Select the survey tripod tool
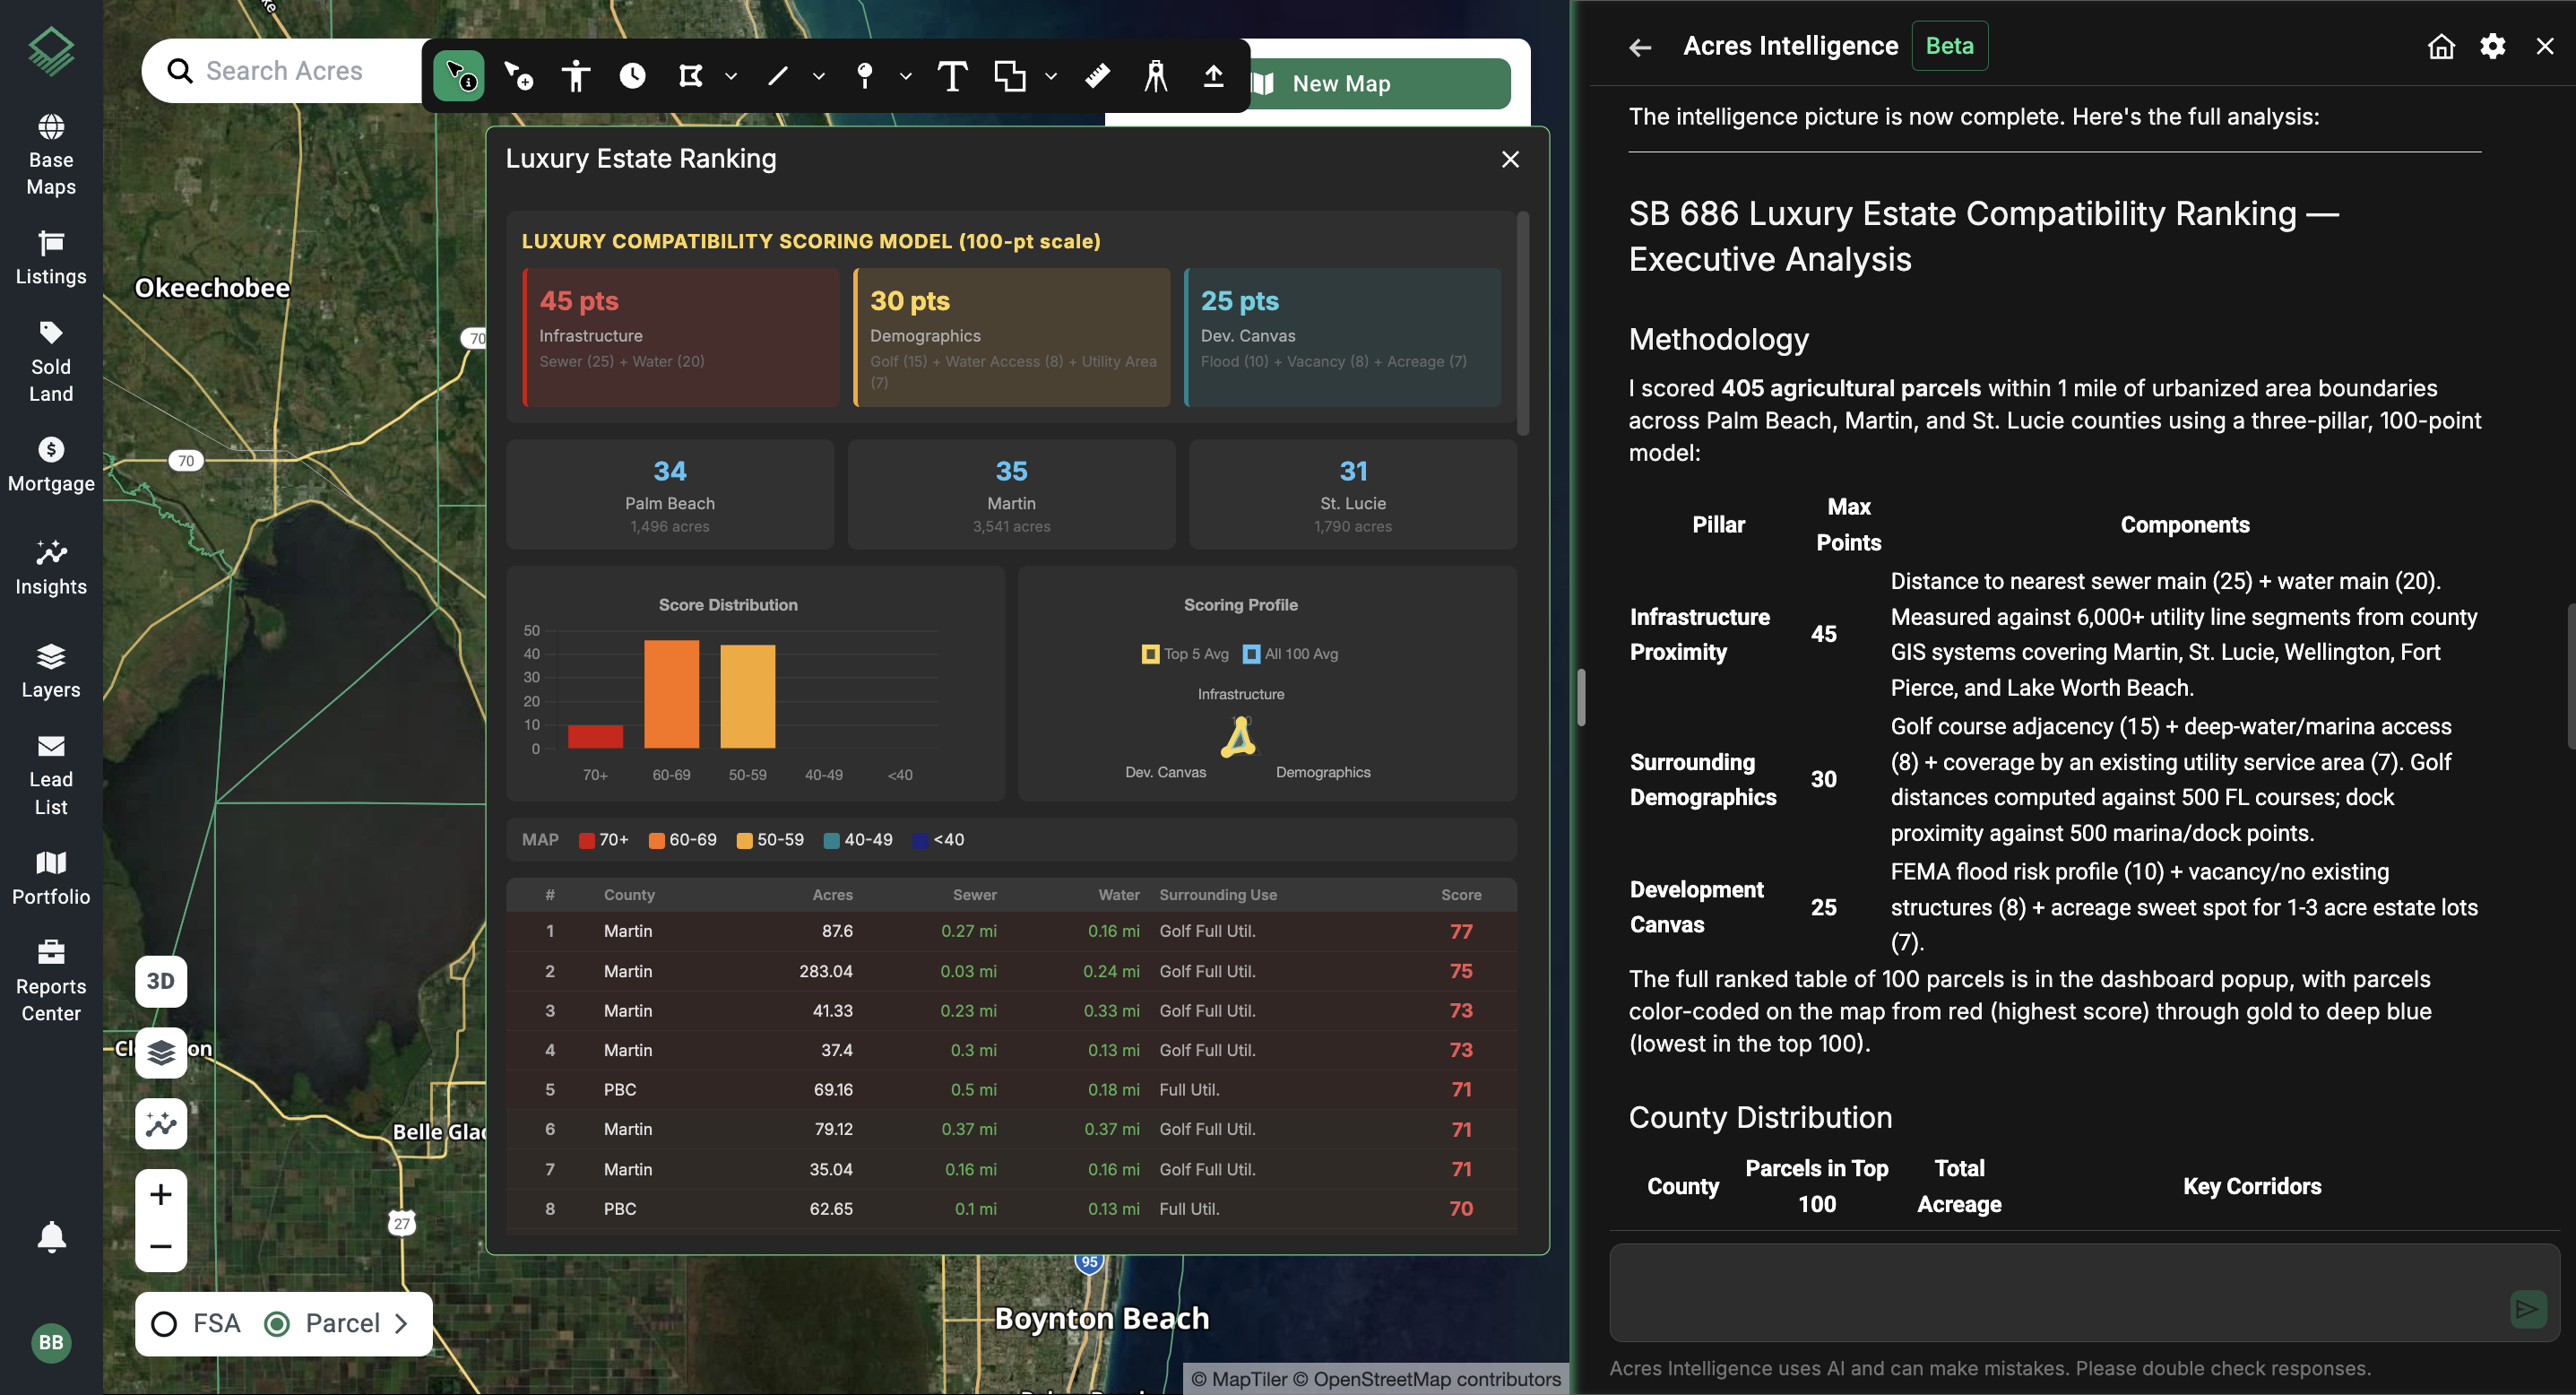2576x1395 pixels. point(1156,76)
